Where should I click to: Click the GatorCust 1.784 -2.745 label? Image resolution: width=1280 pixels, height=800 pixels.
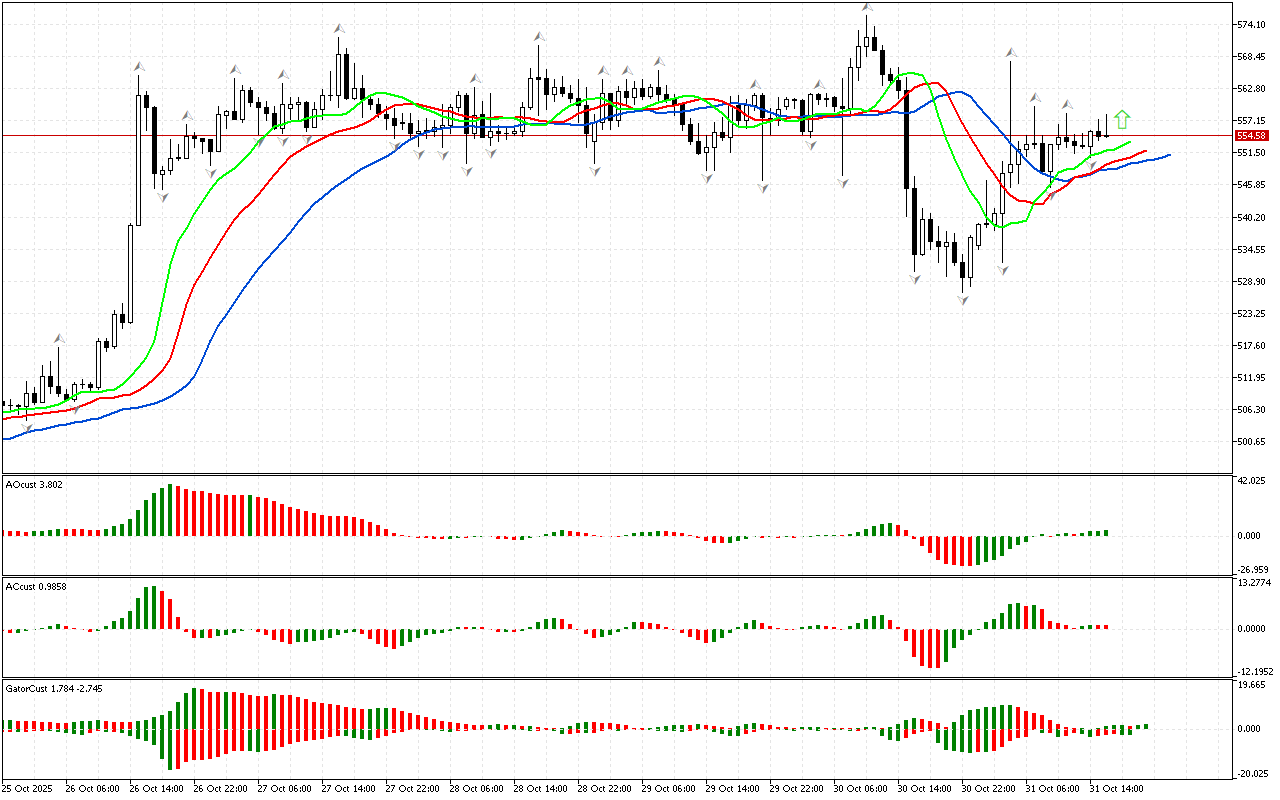pos(54,689)
